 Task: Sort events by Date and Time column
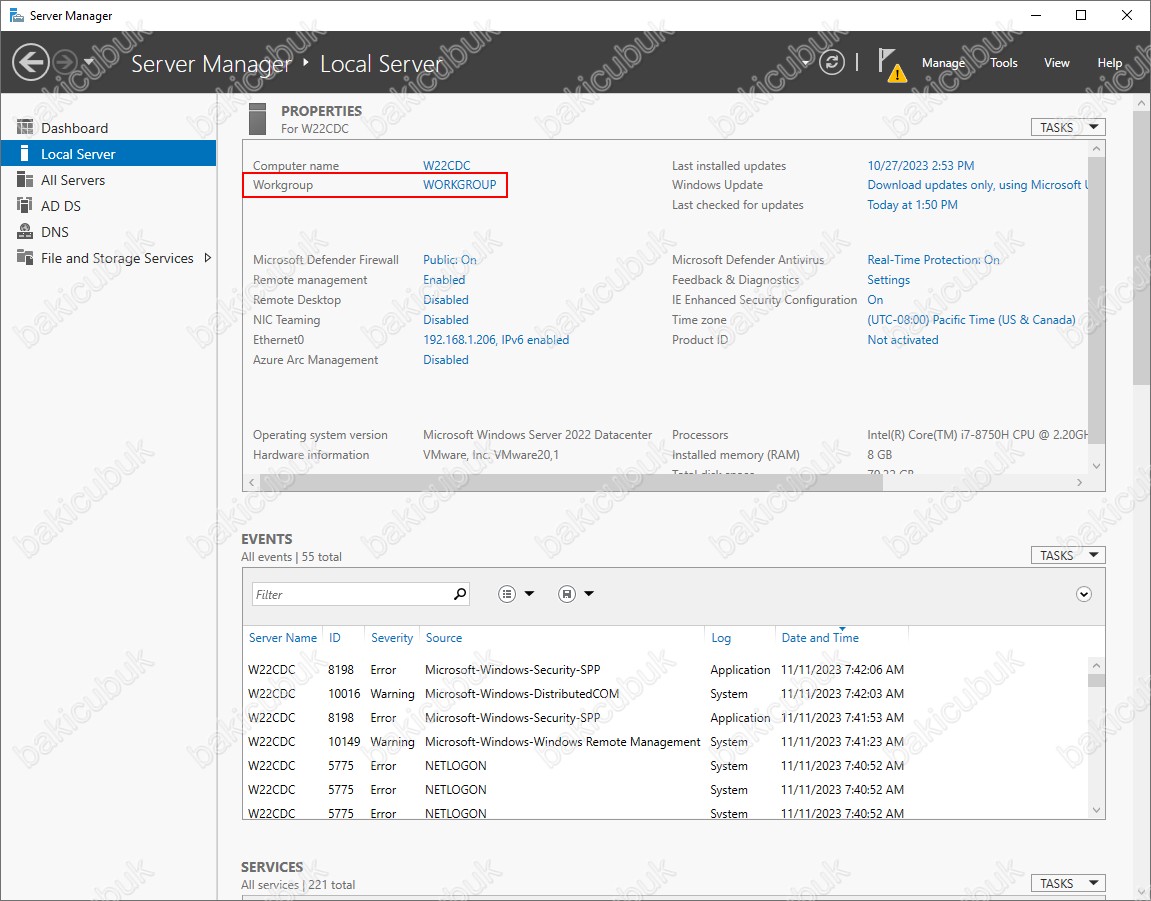click(820, 638)
